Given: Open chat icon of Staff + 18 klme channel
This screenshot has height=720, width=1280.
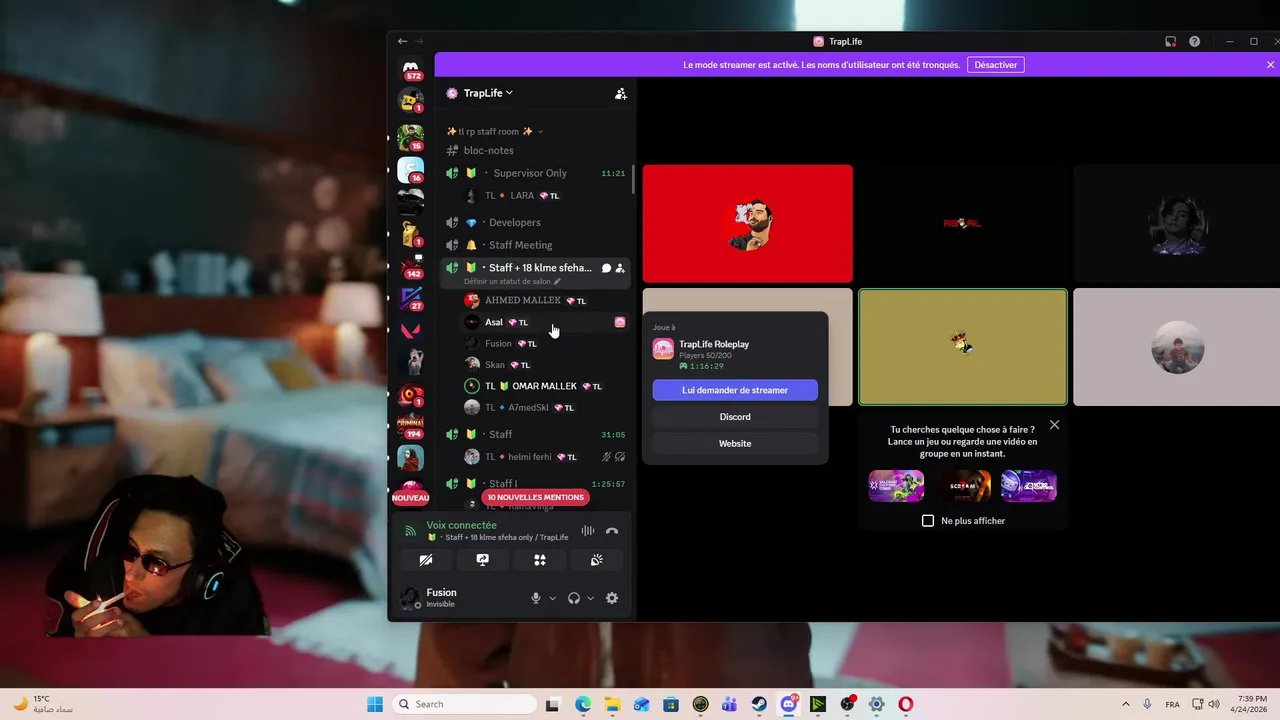Looking at the screenshot, I should [x=606, y=268].
